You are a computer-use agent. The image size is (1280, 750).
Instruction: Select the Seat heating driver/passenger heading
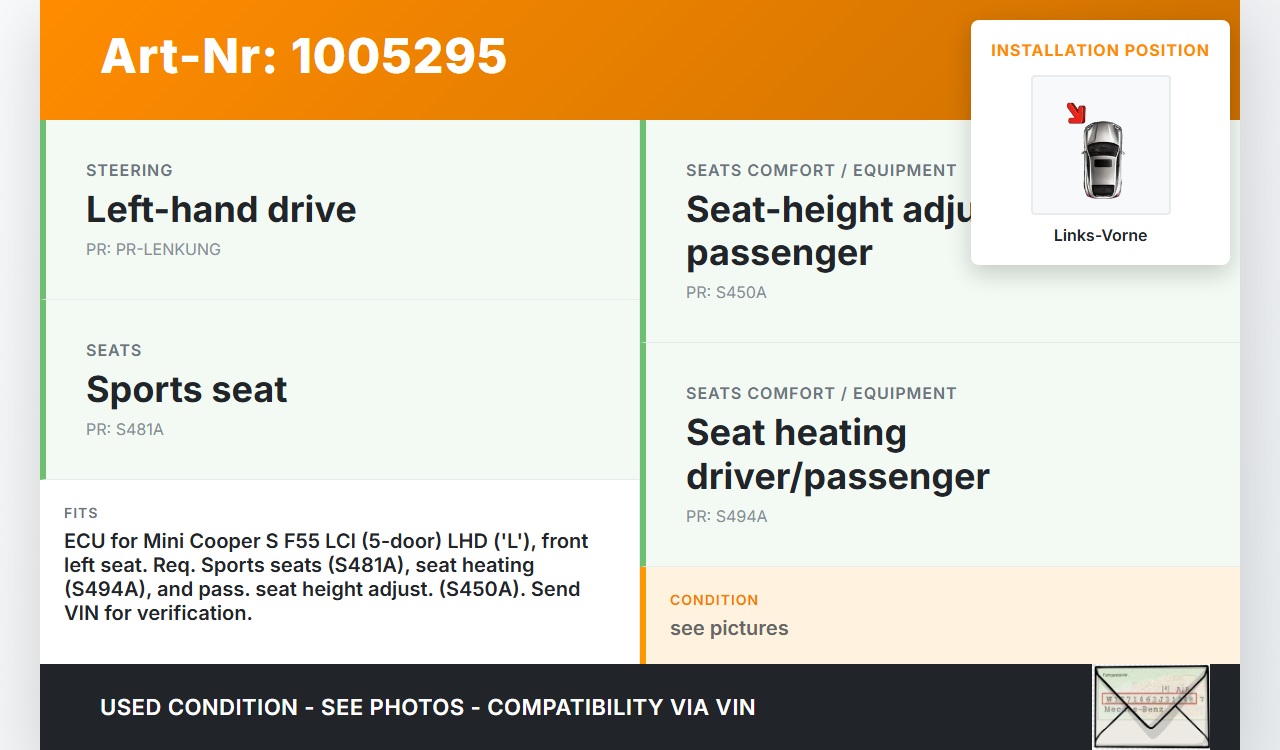[x=837, y=454]
